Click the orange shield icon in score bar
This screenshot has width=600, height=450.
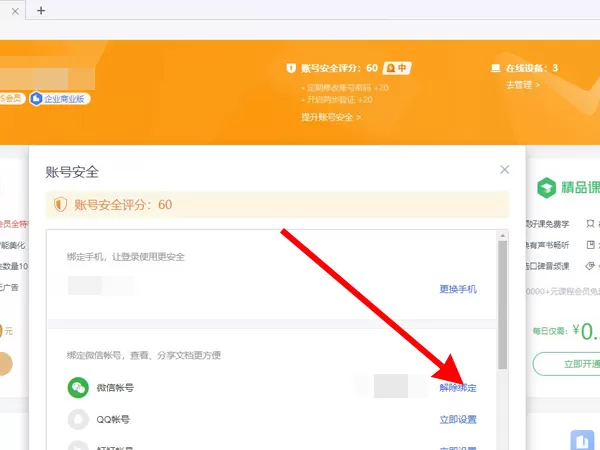point(60,205)
